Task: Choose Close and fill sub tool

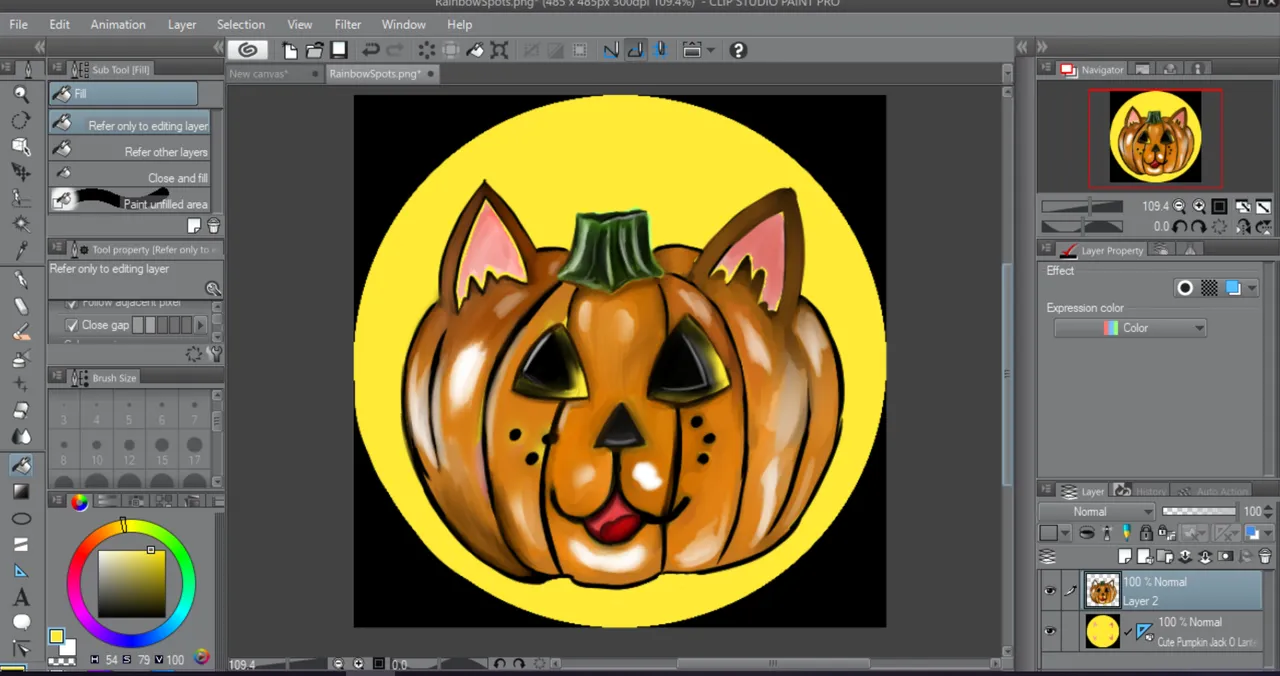Action: pos(130,178)
